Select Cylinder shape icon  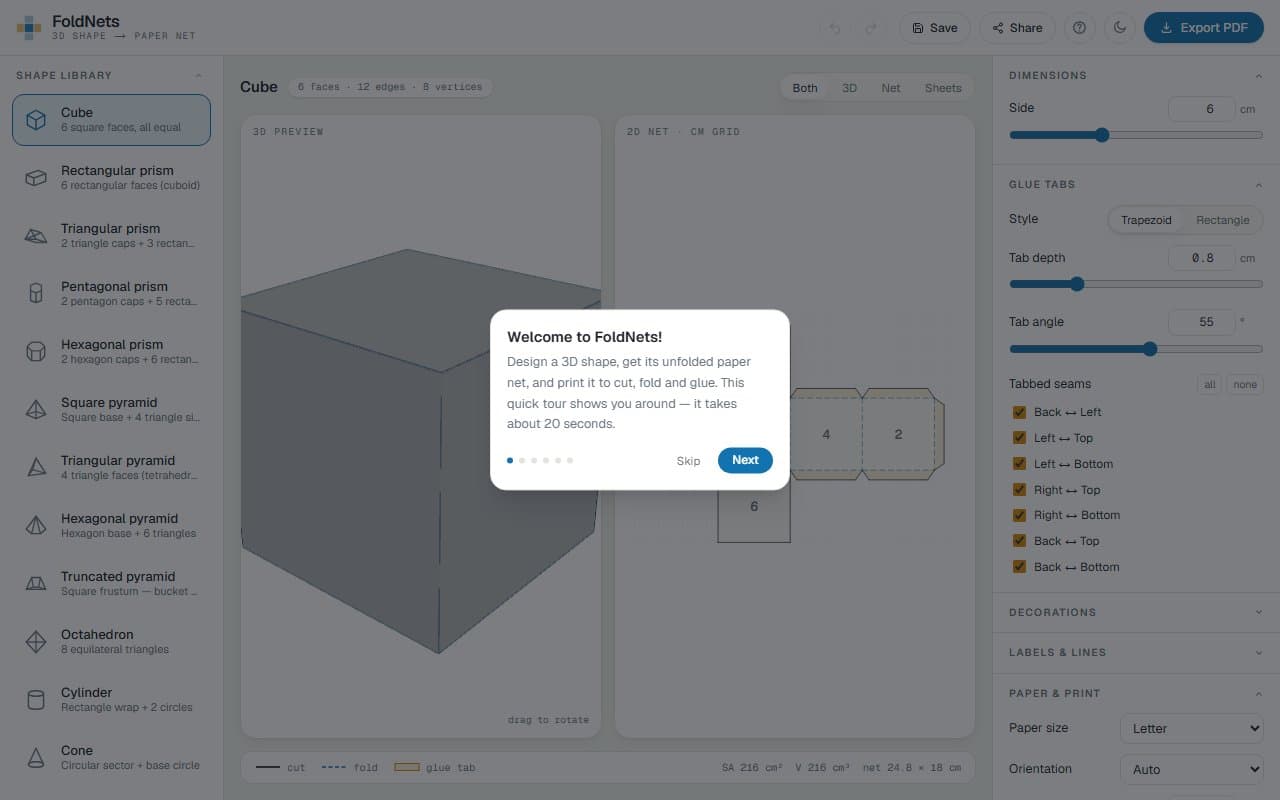point(36,700)
